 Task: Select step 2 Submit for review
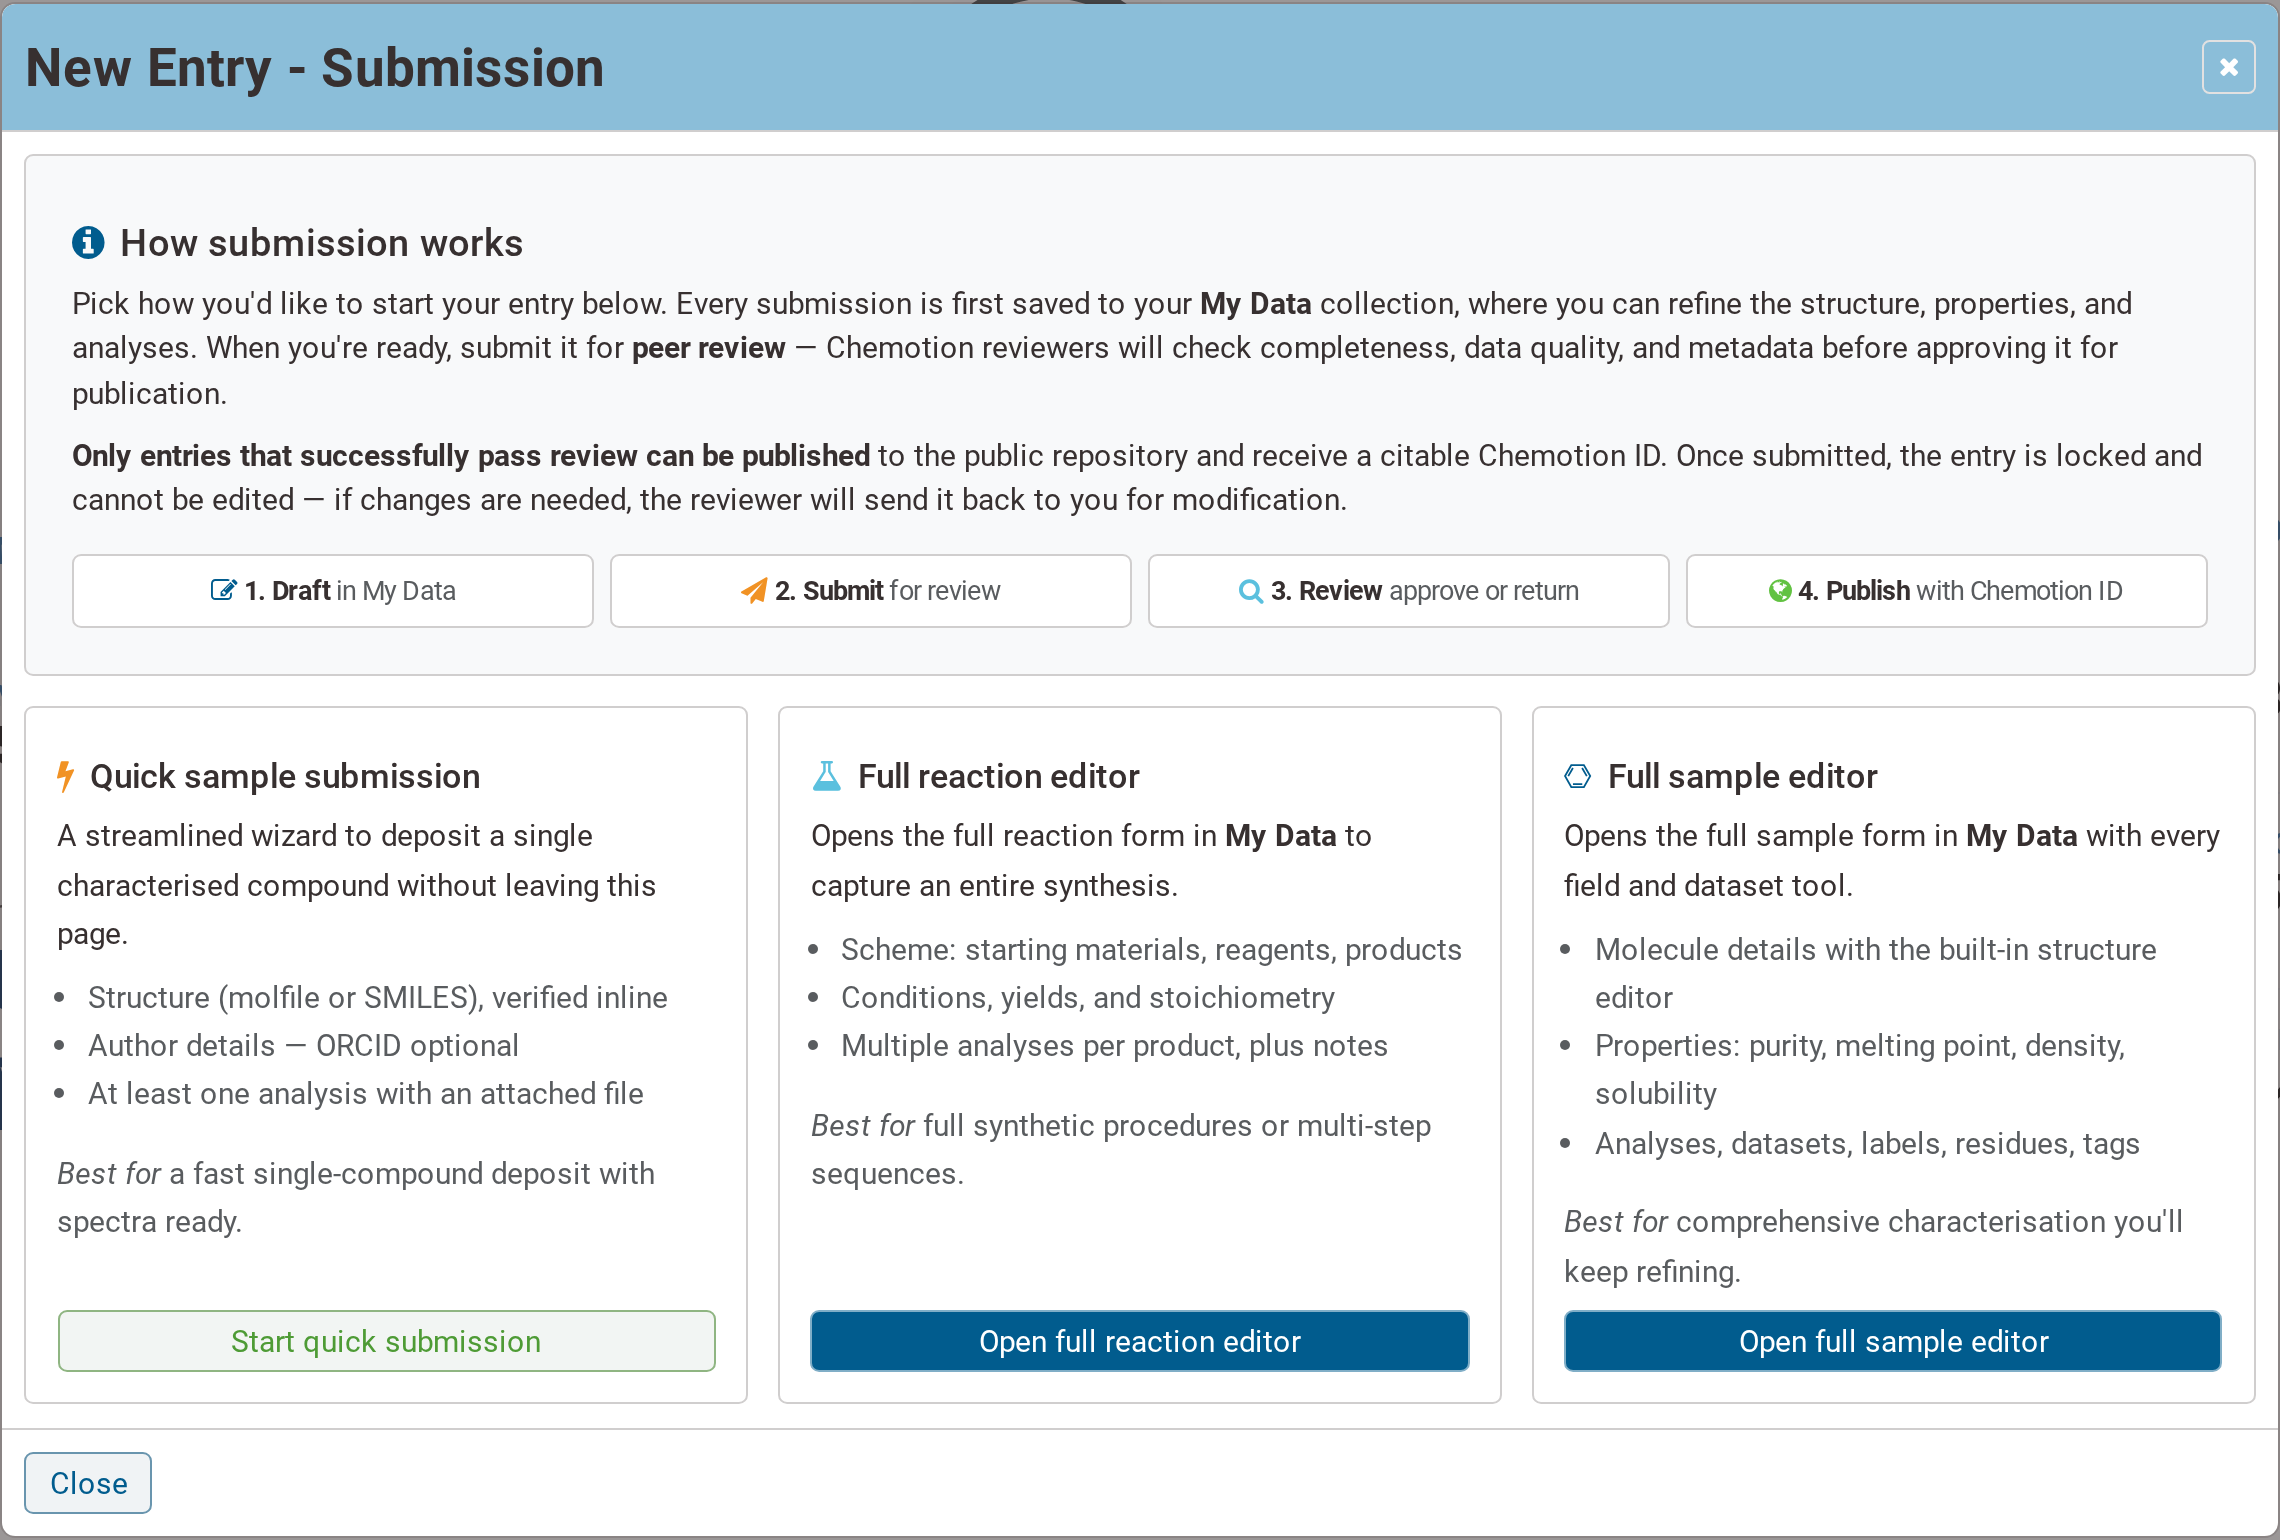tap(870, 591)
